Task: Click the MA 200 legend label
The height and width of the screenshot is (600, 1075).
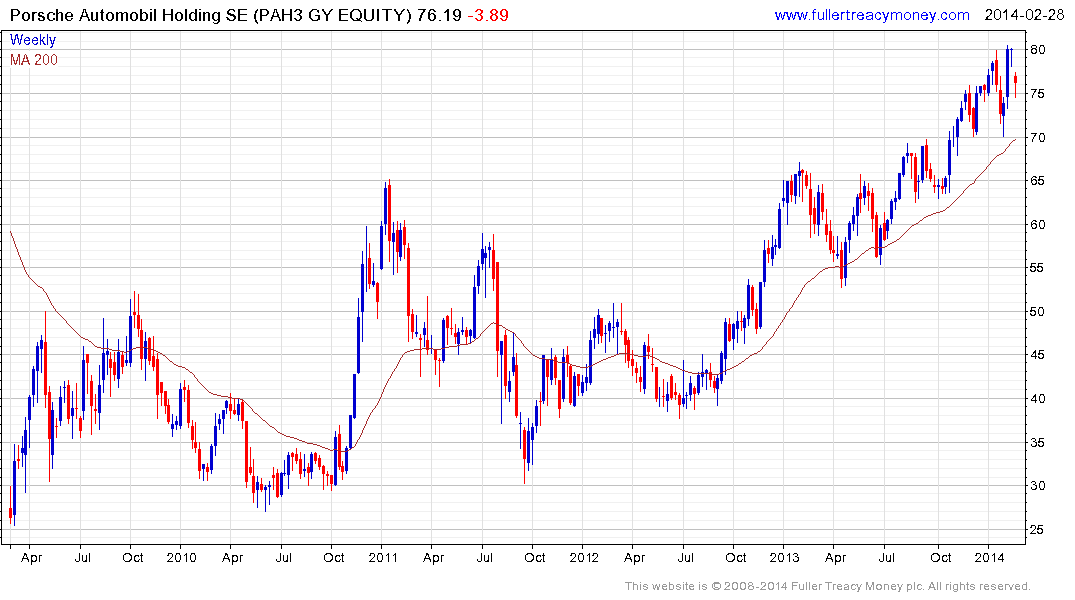Action: click(34, 60)
